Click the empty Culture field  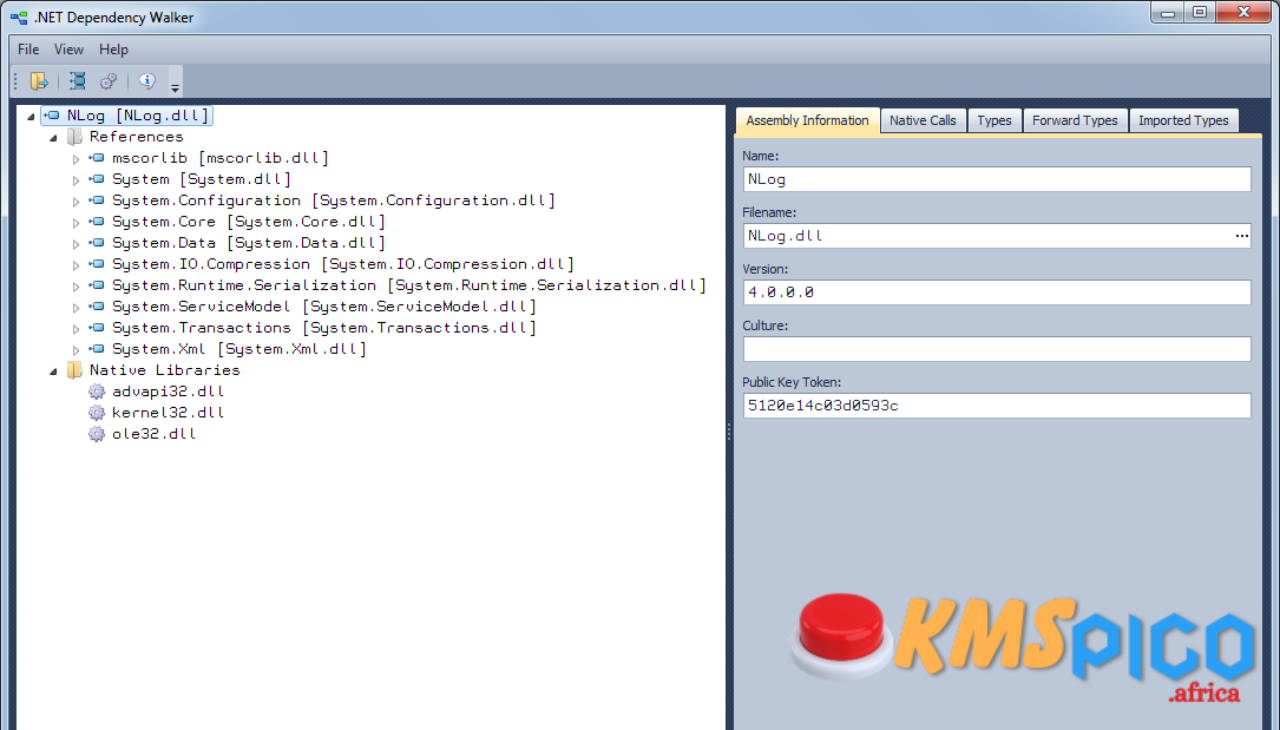[x=997, y=349]
